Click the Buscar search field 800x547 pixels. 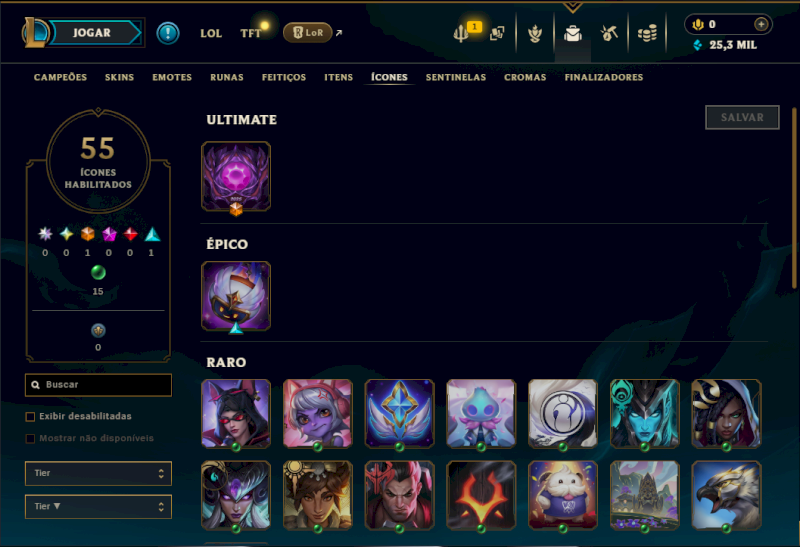98,385
